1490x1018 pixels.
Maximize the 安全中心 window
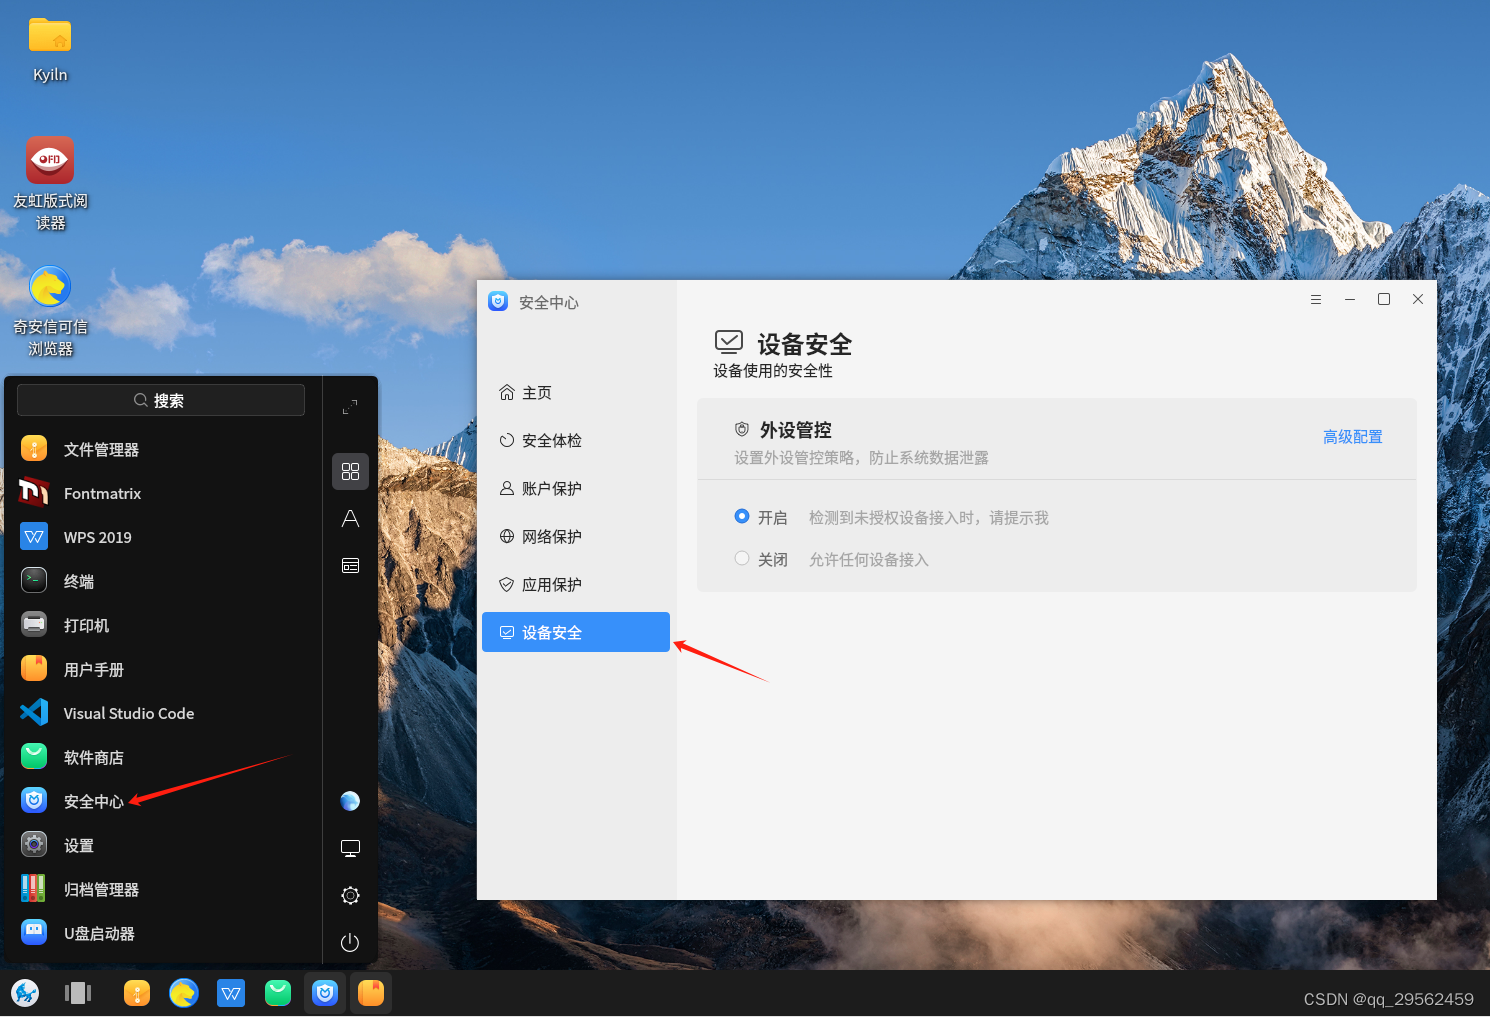point(1384,299)
